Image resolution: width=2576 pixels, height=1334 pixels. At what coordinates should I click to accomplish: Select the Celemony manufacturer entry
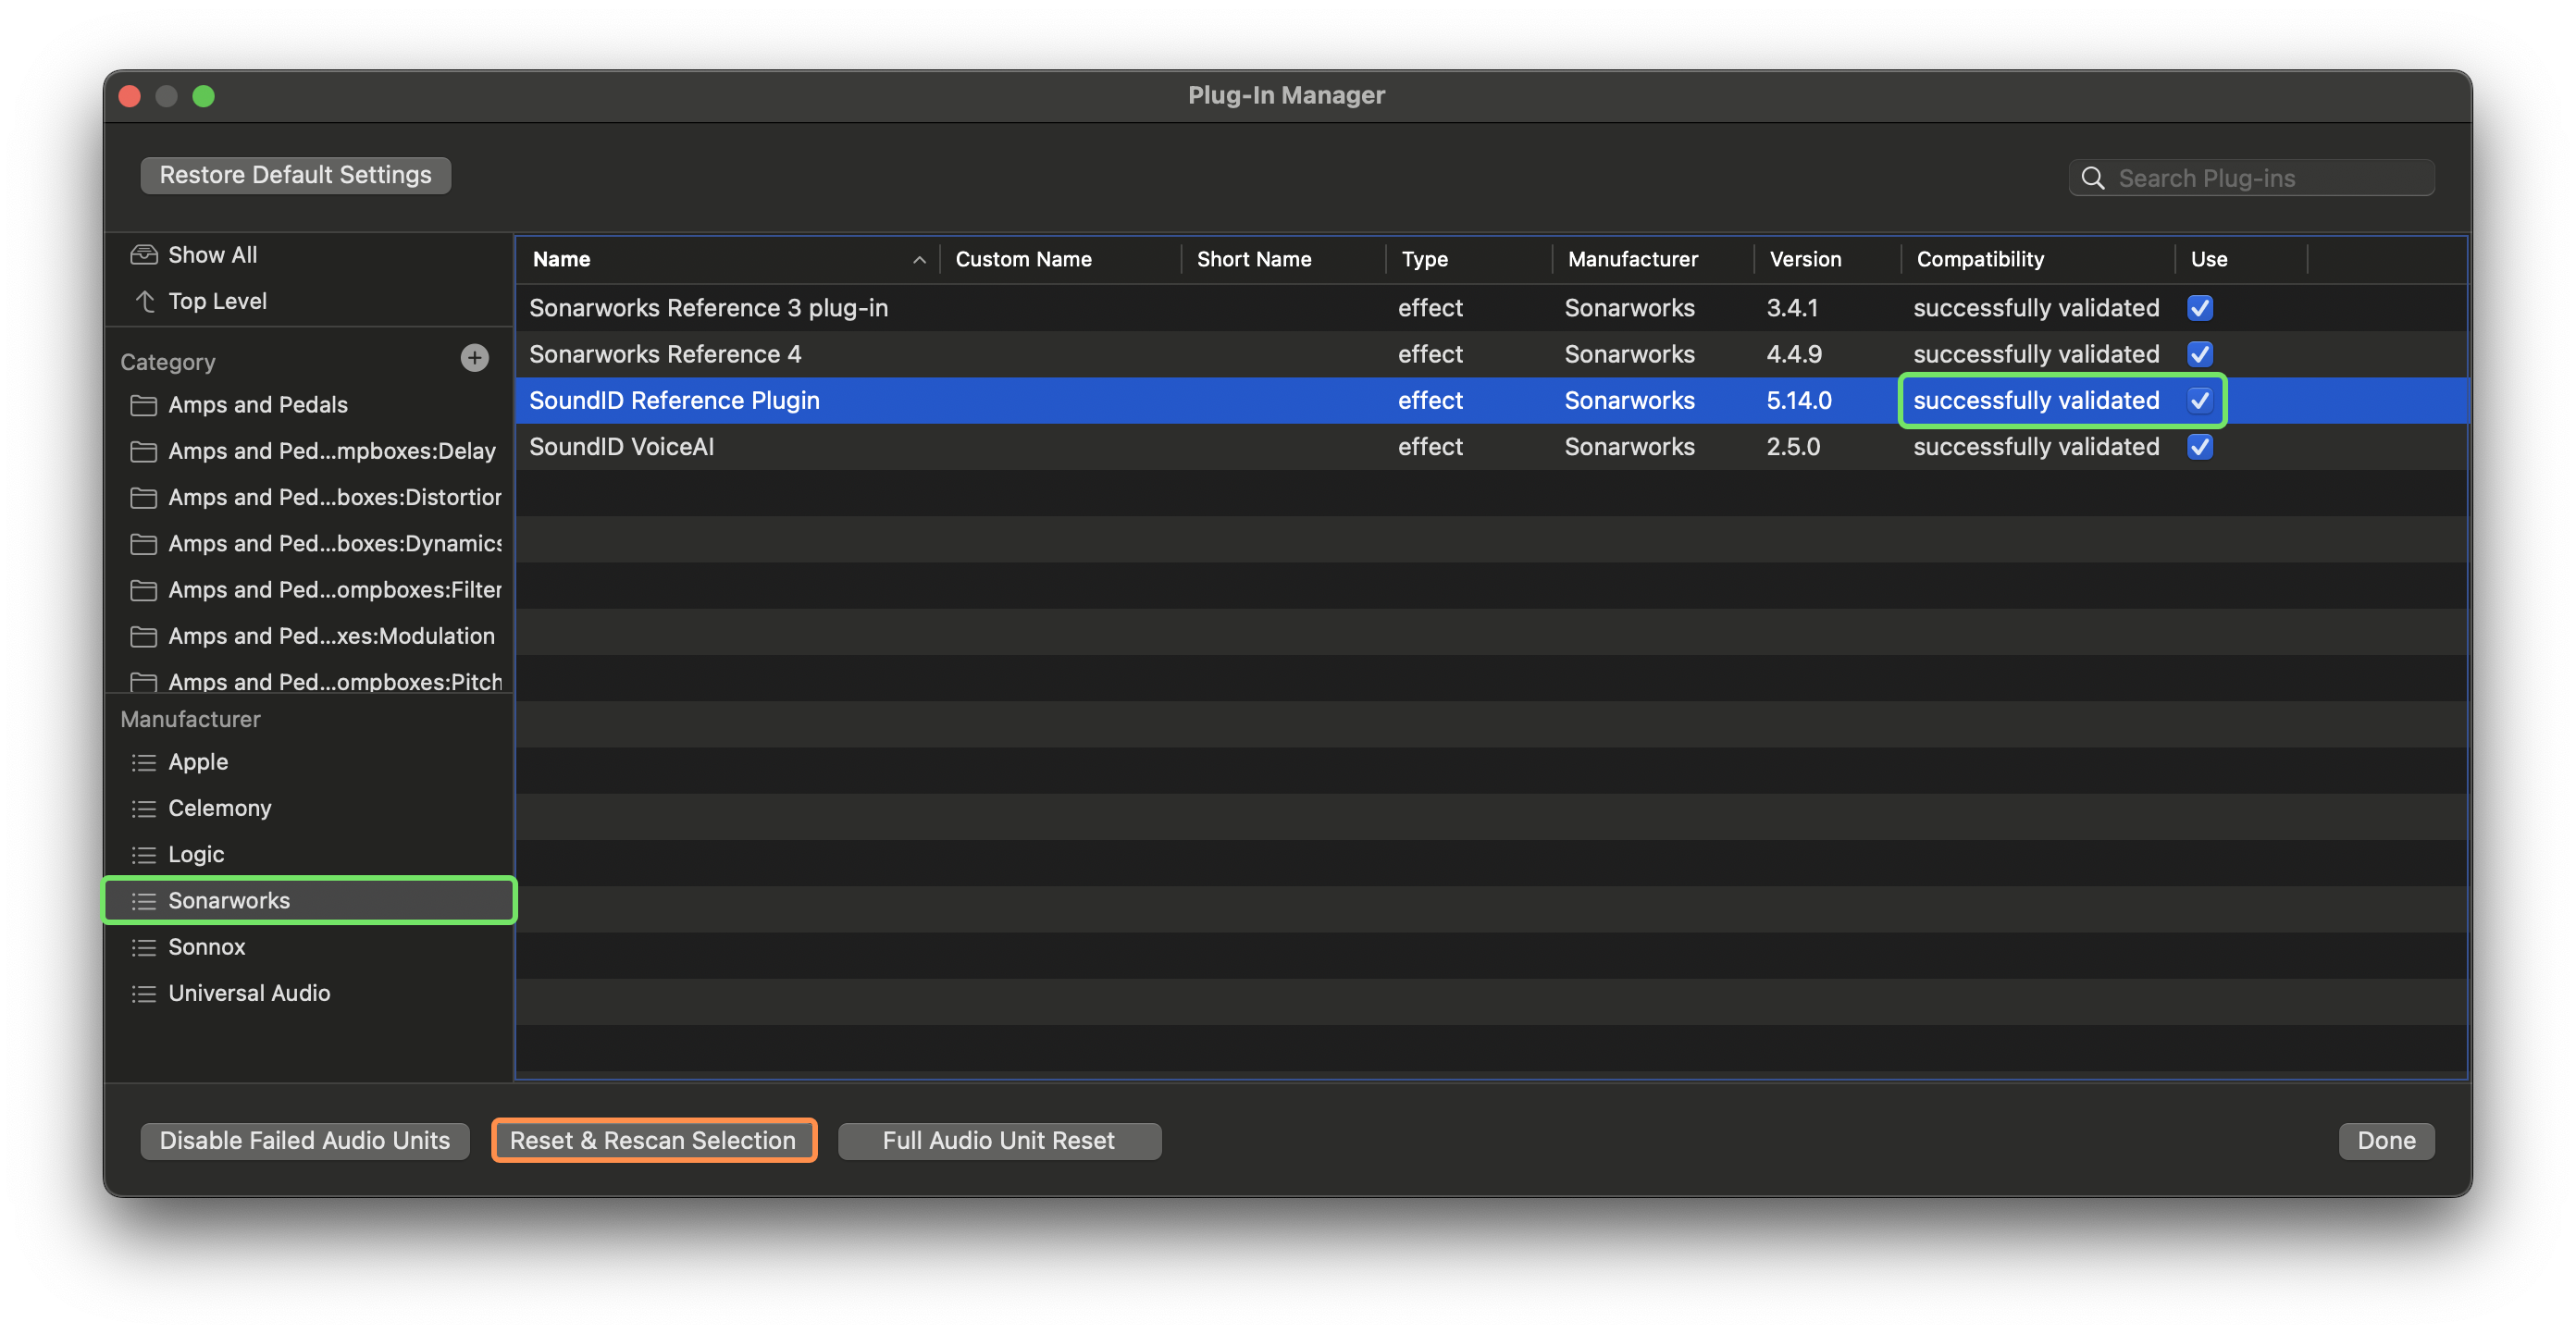tap(219, 808)
